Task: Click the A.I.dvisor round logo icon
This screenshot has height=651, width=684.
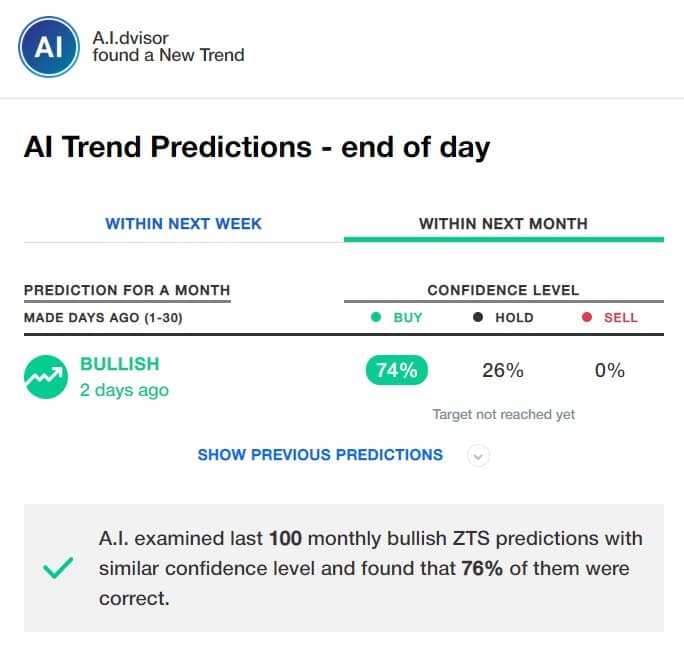Action: (48, 46)
